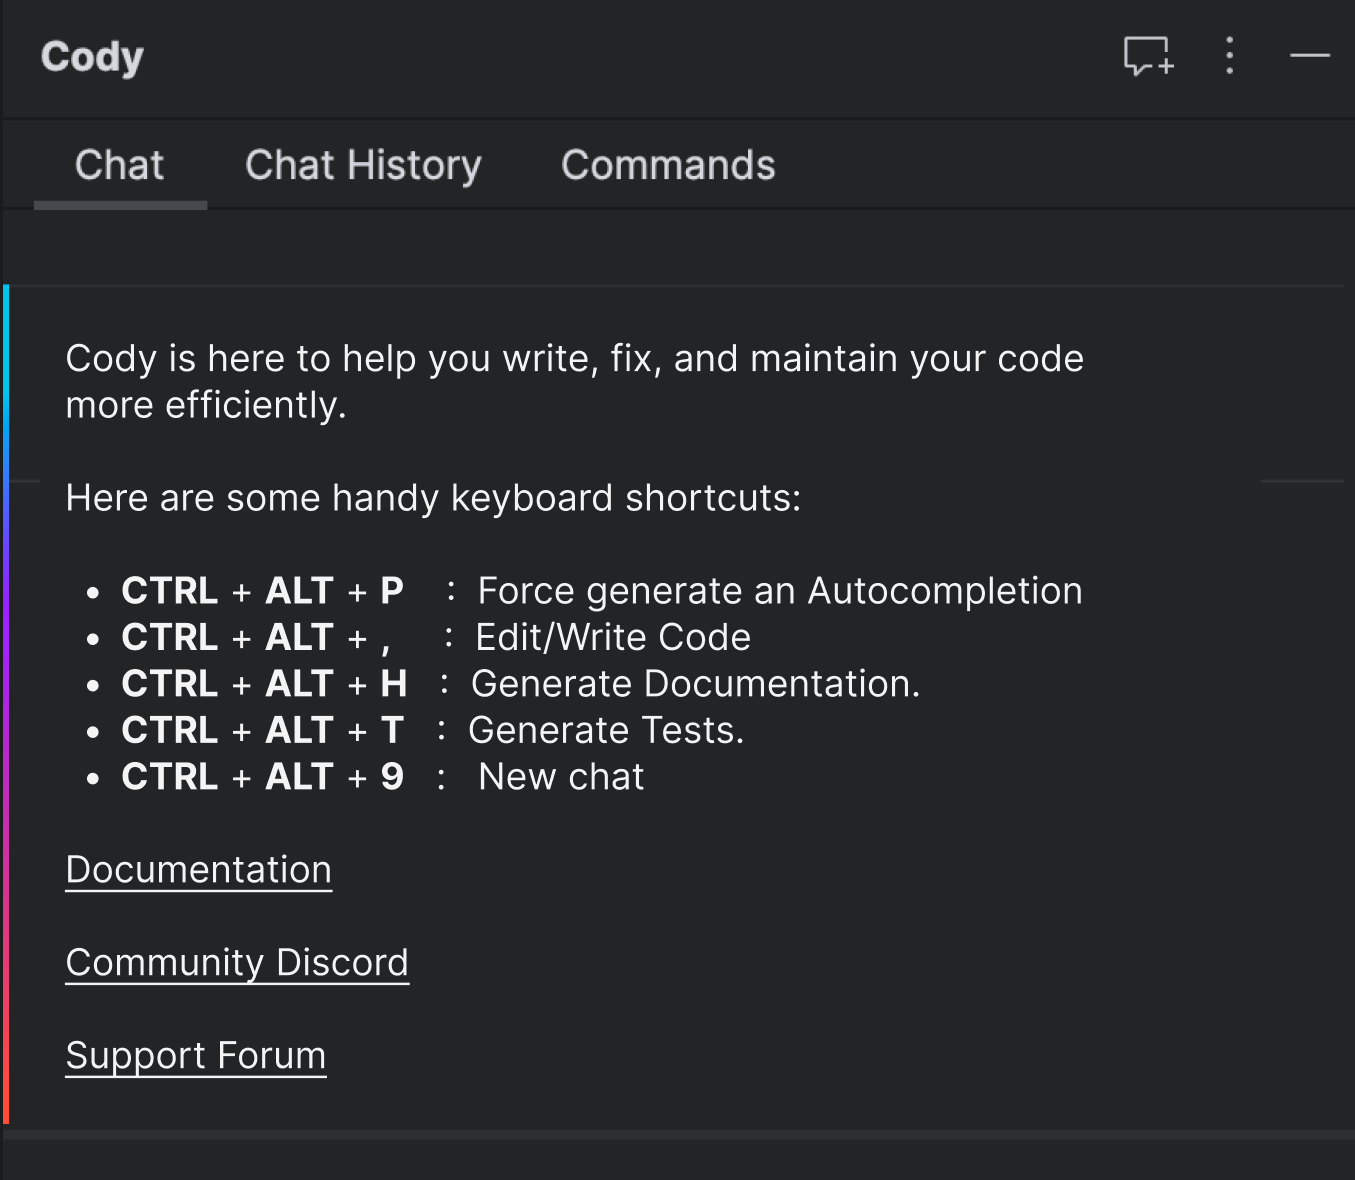Select the Commands tab
1355x1180 pixels.
[668, 165]
